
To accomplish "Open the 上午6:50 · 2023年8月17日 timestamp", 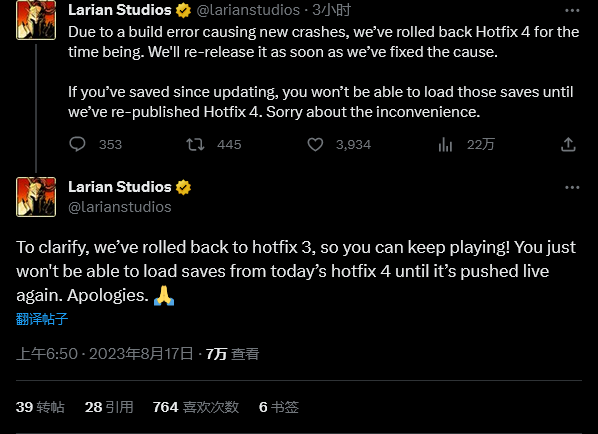I will [x=105, y=354].
